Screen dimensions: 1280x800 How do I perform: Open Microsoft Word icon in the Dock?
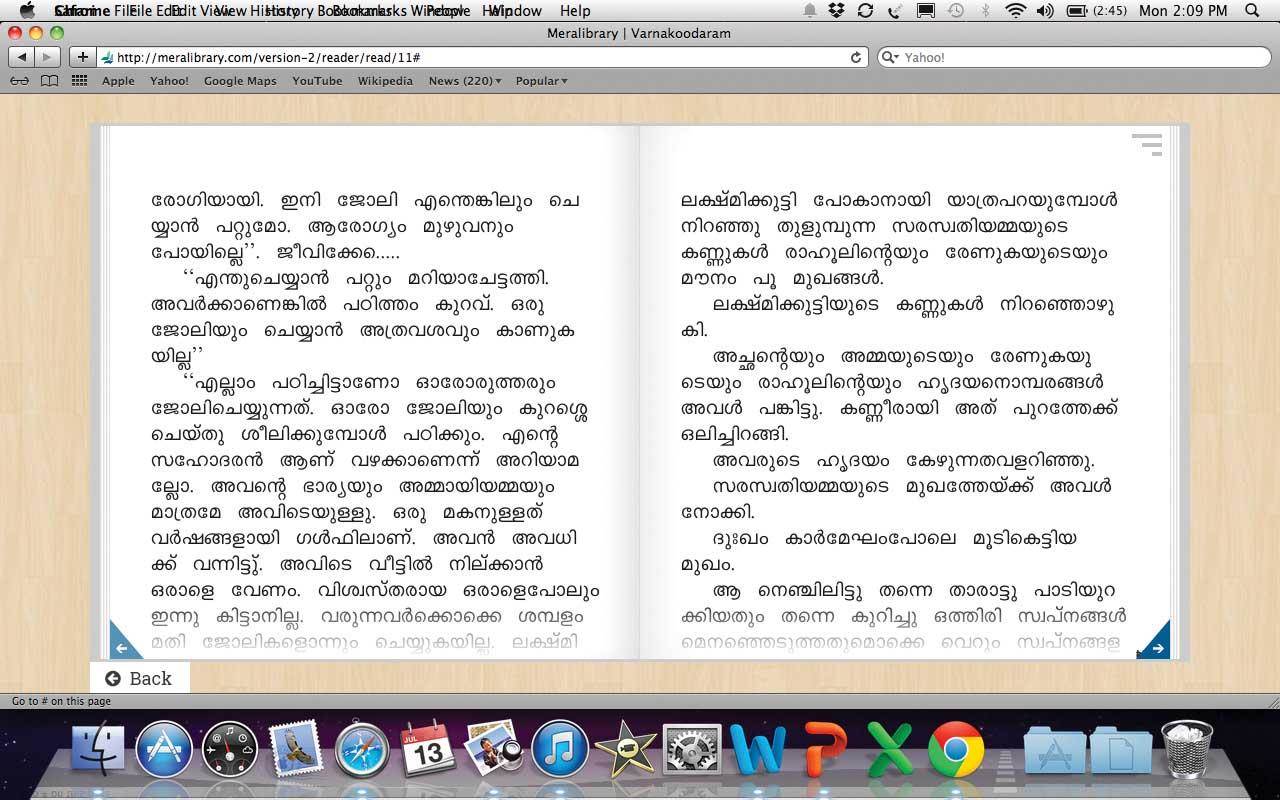point(758,749)
